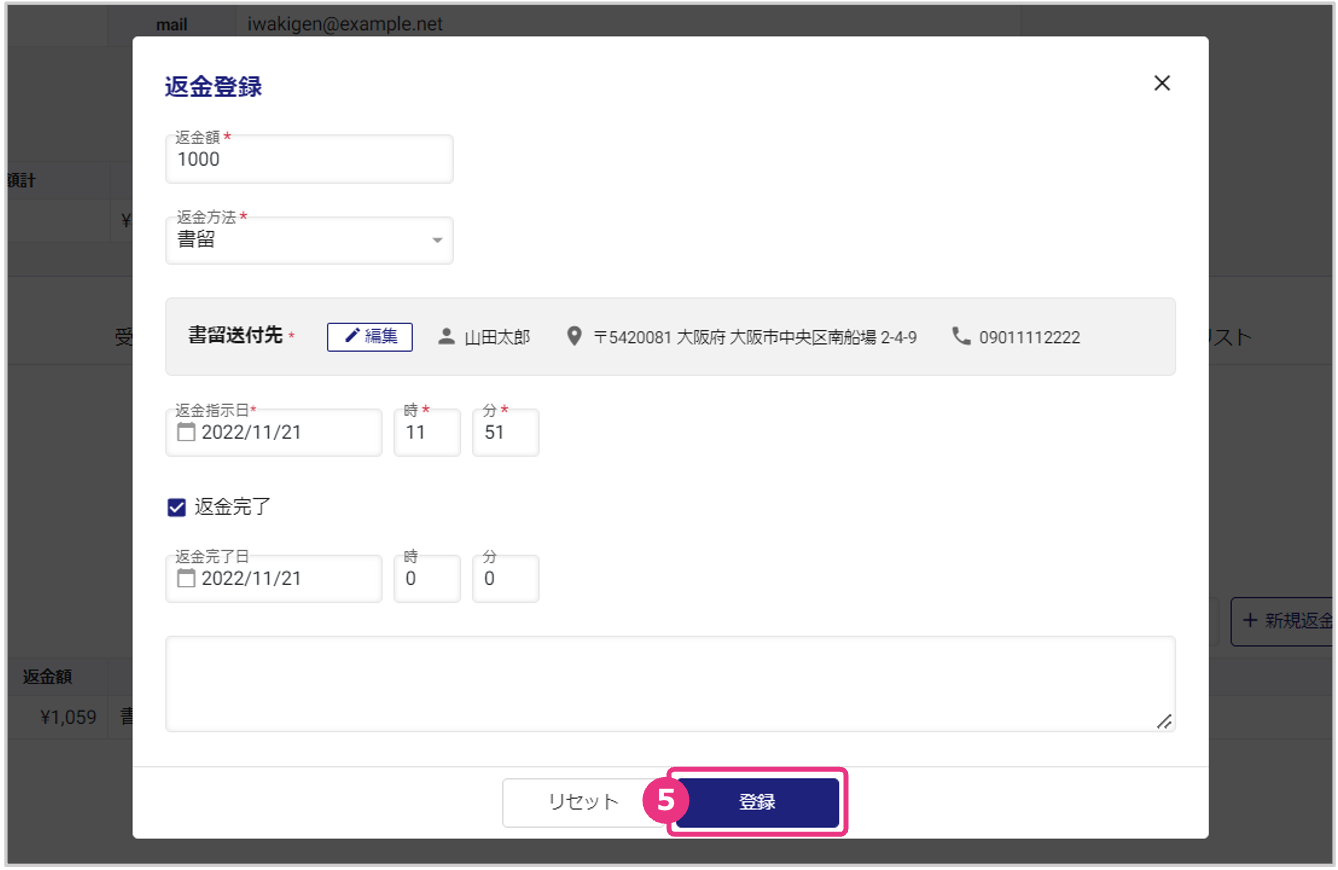Click the 返金指示日 minute field

pyautogui.click(x=505, y=433)
